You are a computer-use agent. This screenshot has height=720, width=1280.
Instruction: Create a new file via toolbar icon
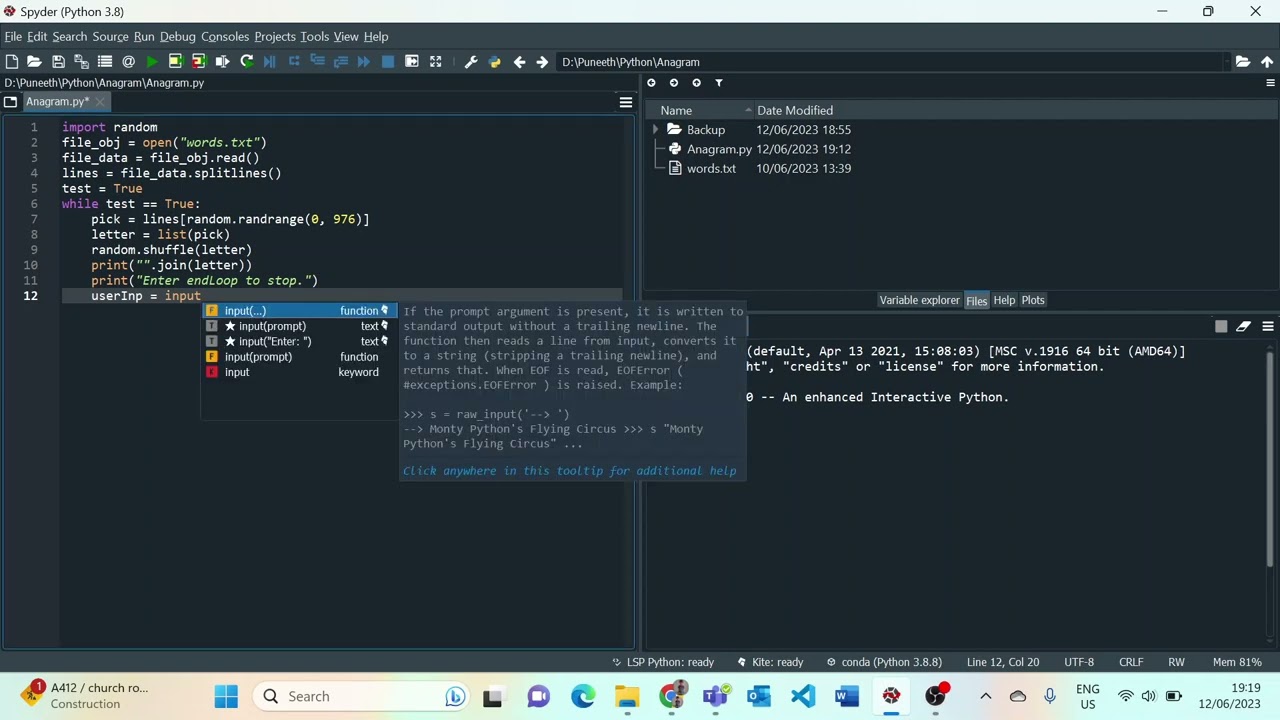[x=12, y=62]
